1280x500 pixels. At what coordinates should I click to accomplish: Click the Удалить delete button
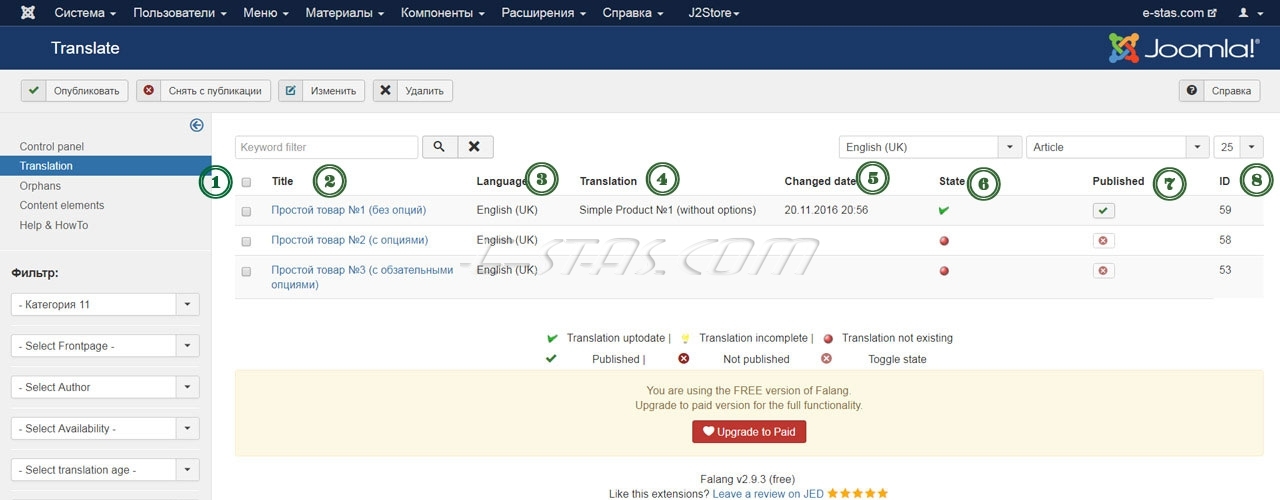[x=412, y=91]
